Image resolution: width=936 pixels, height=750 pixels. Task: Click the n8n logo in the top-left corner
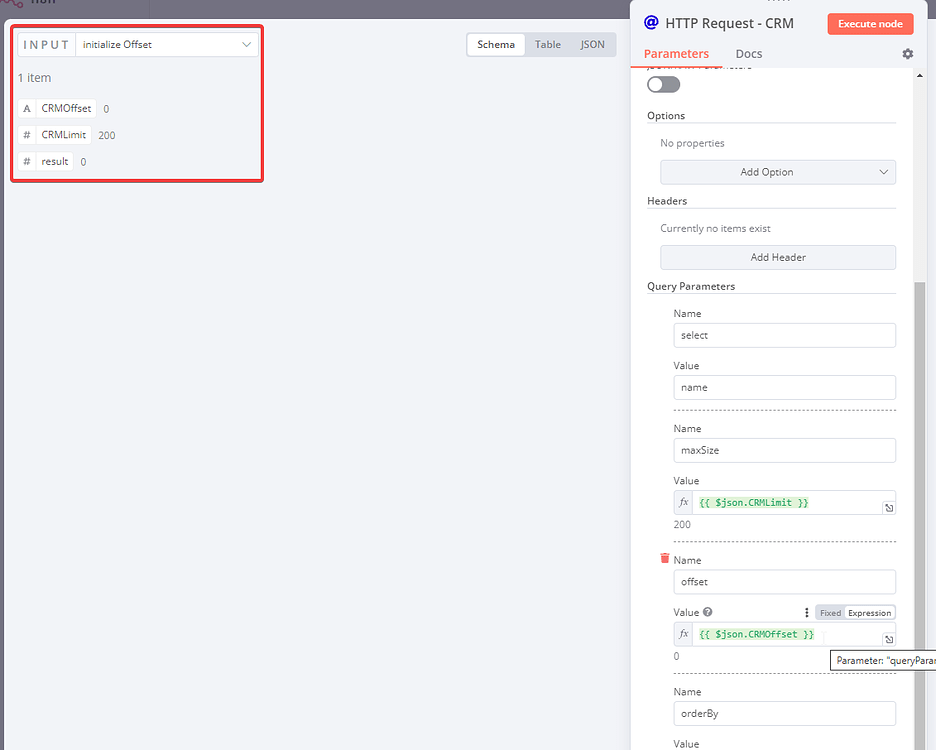point(14,6)
